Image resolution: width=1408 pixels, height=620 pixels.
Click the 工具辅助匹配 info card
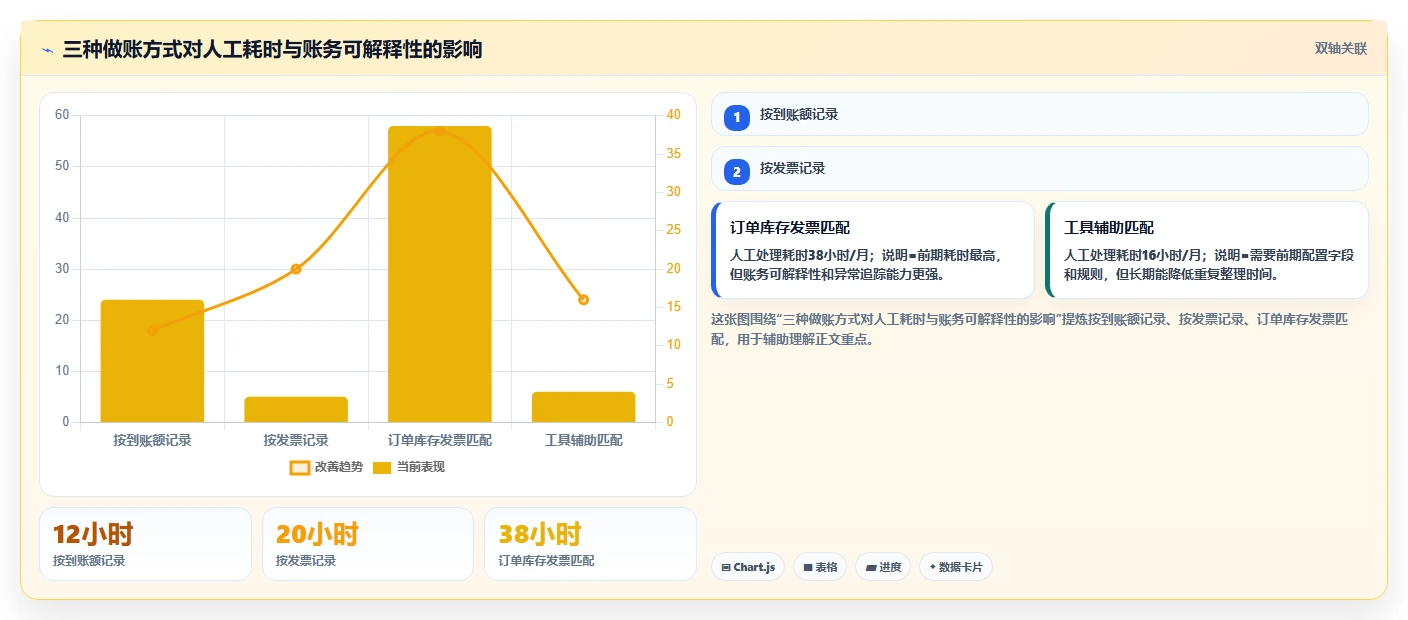tap(1206, 250)
